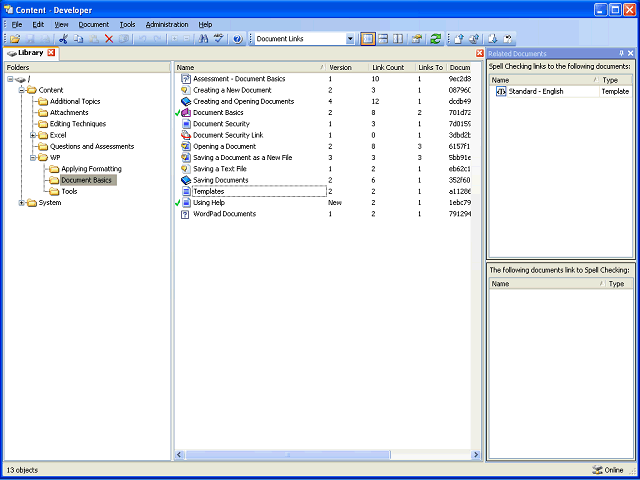Open the Help menu

(x=205, y=24)
